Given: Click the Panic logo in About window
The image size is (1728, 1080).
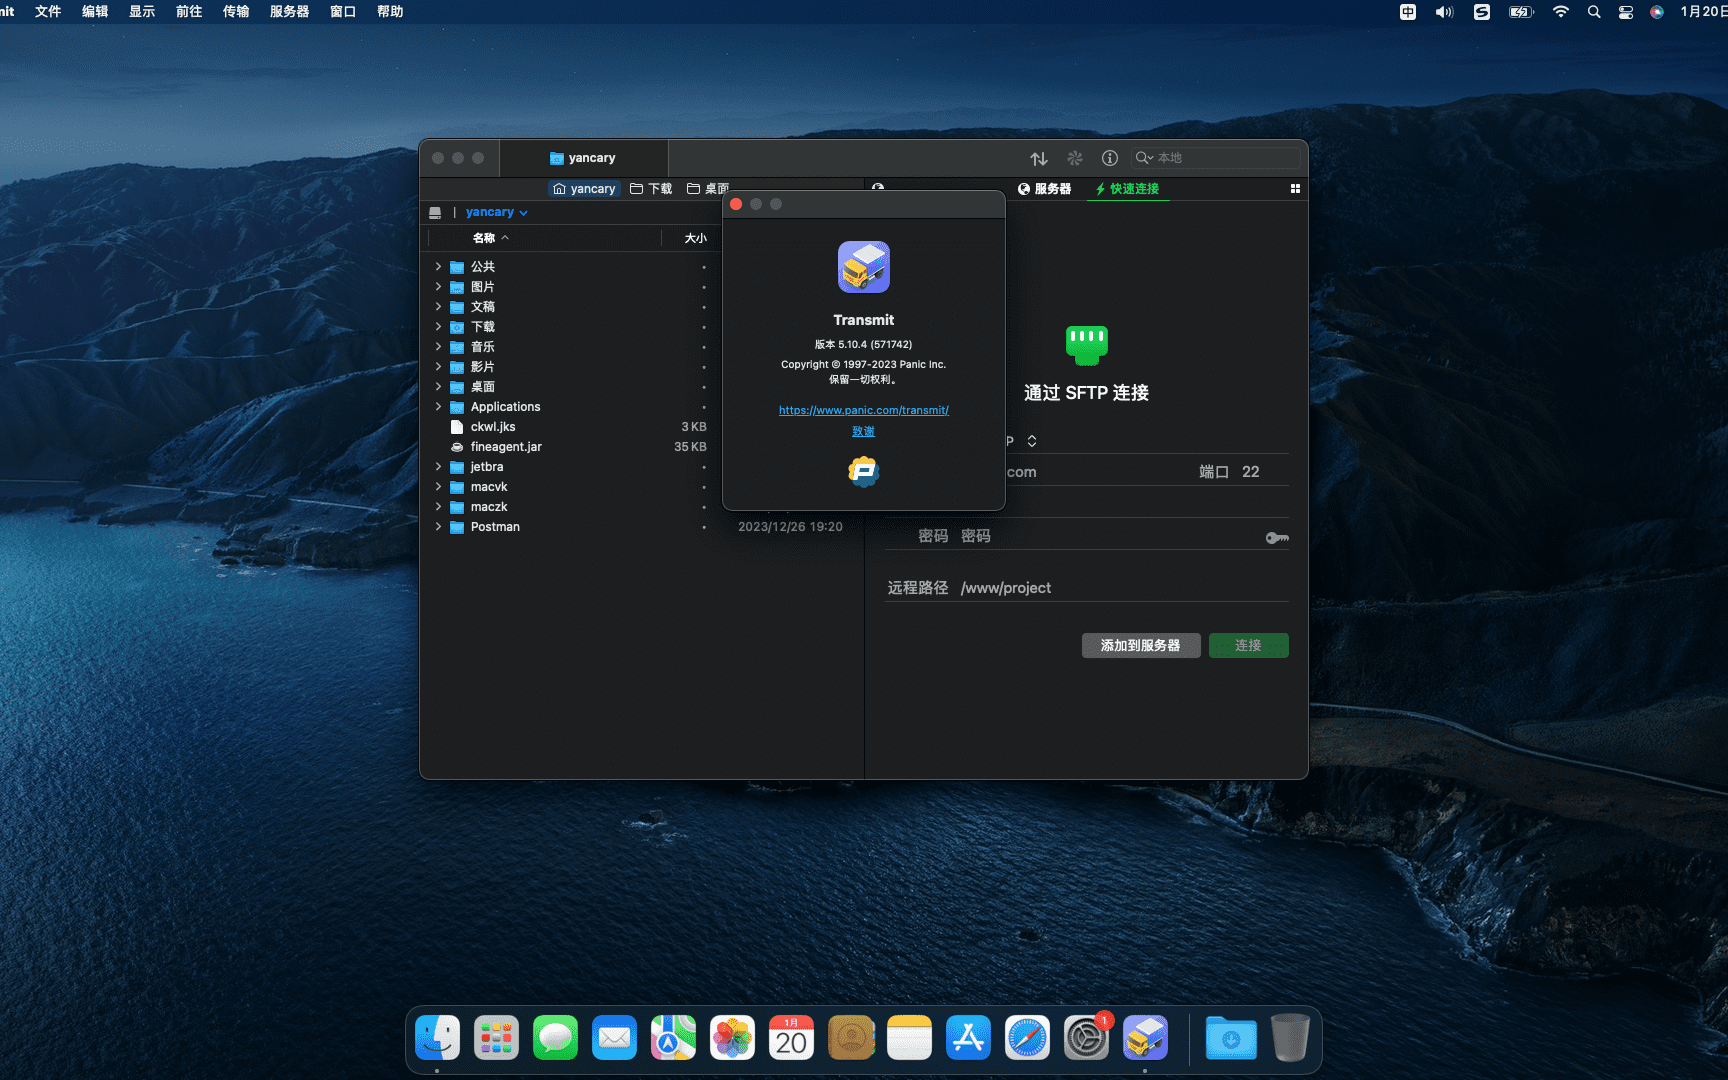Looking at the screenshot, I should pyautogui.click(x=864, y=471).
